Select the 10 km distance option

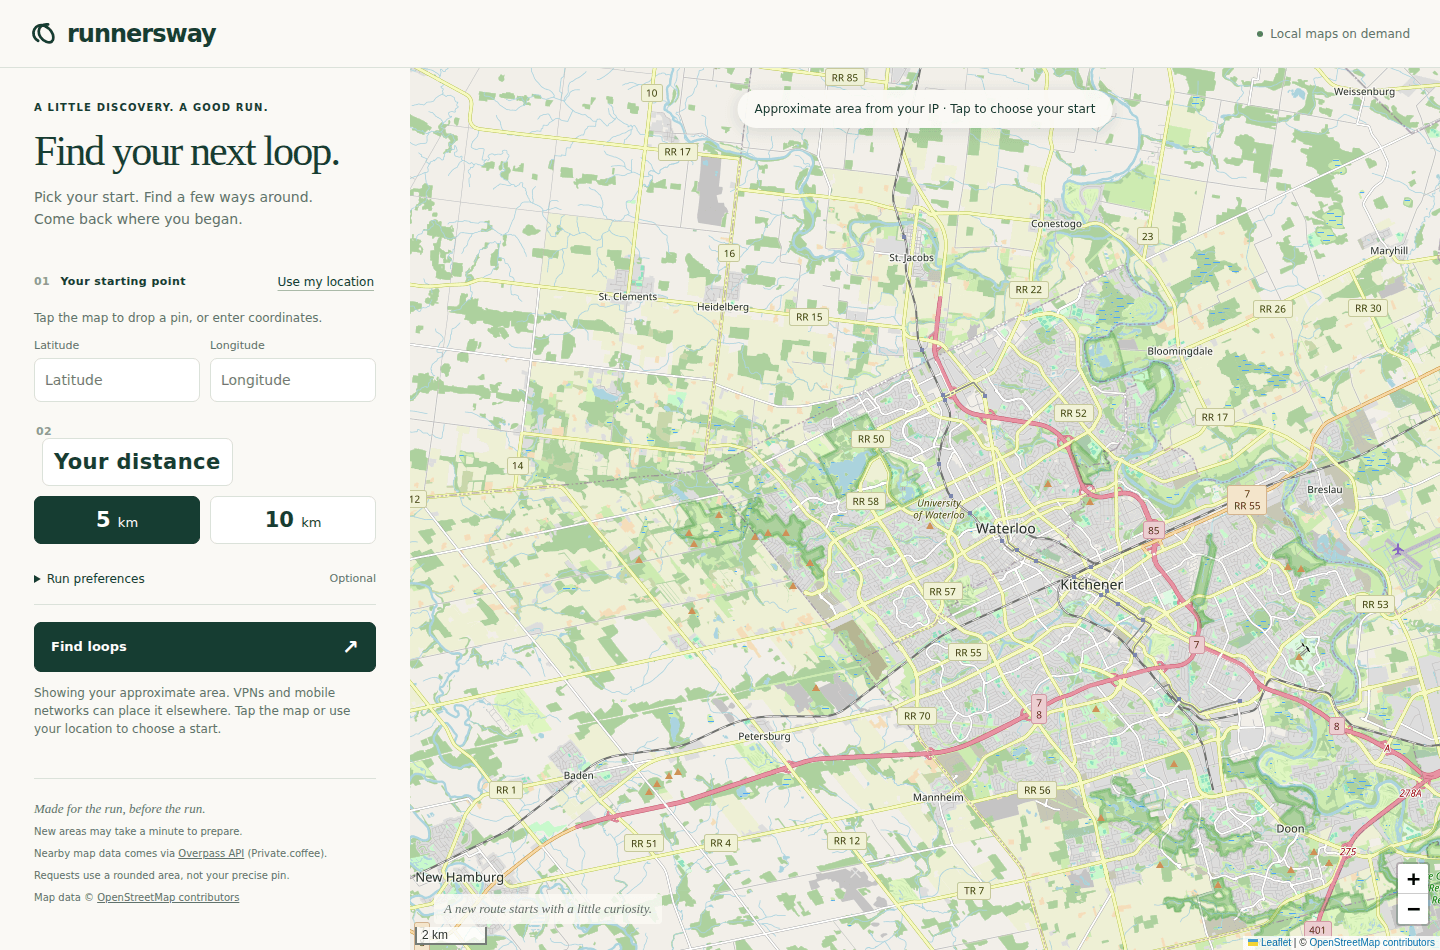[x=293, y=520]
